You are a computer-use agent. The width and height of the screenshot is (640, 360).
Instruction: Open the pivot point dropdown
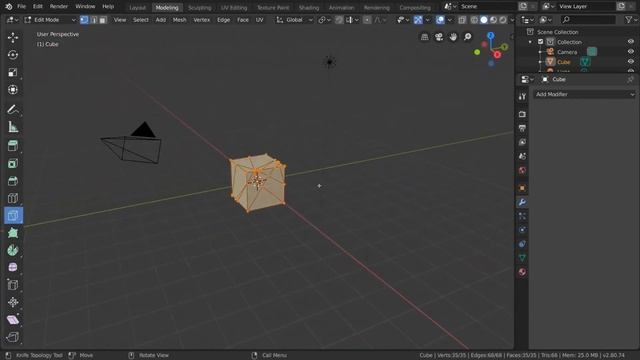tap(323, 20)
